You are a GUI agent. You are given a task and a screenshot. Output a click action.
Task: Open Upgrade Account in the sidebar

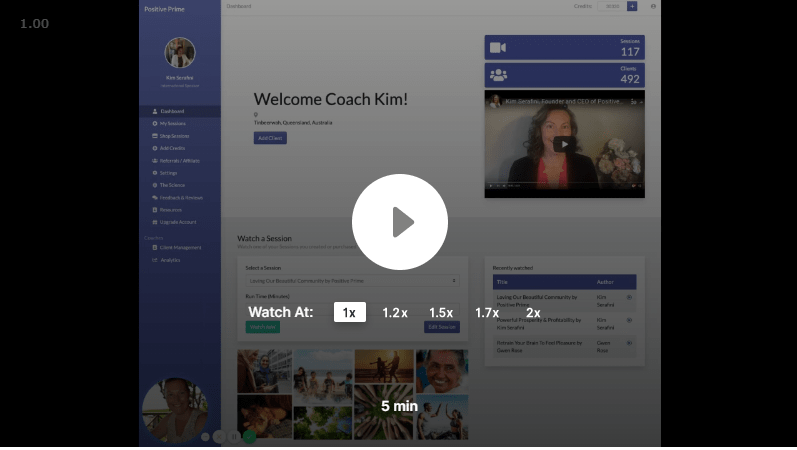(x=180, y=222)
